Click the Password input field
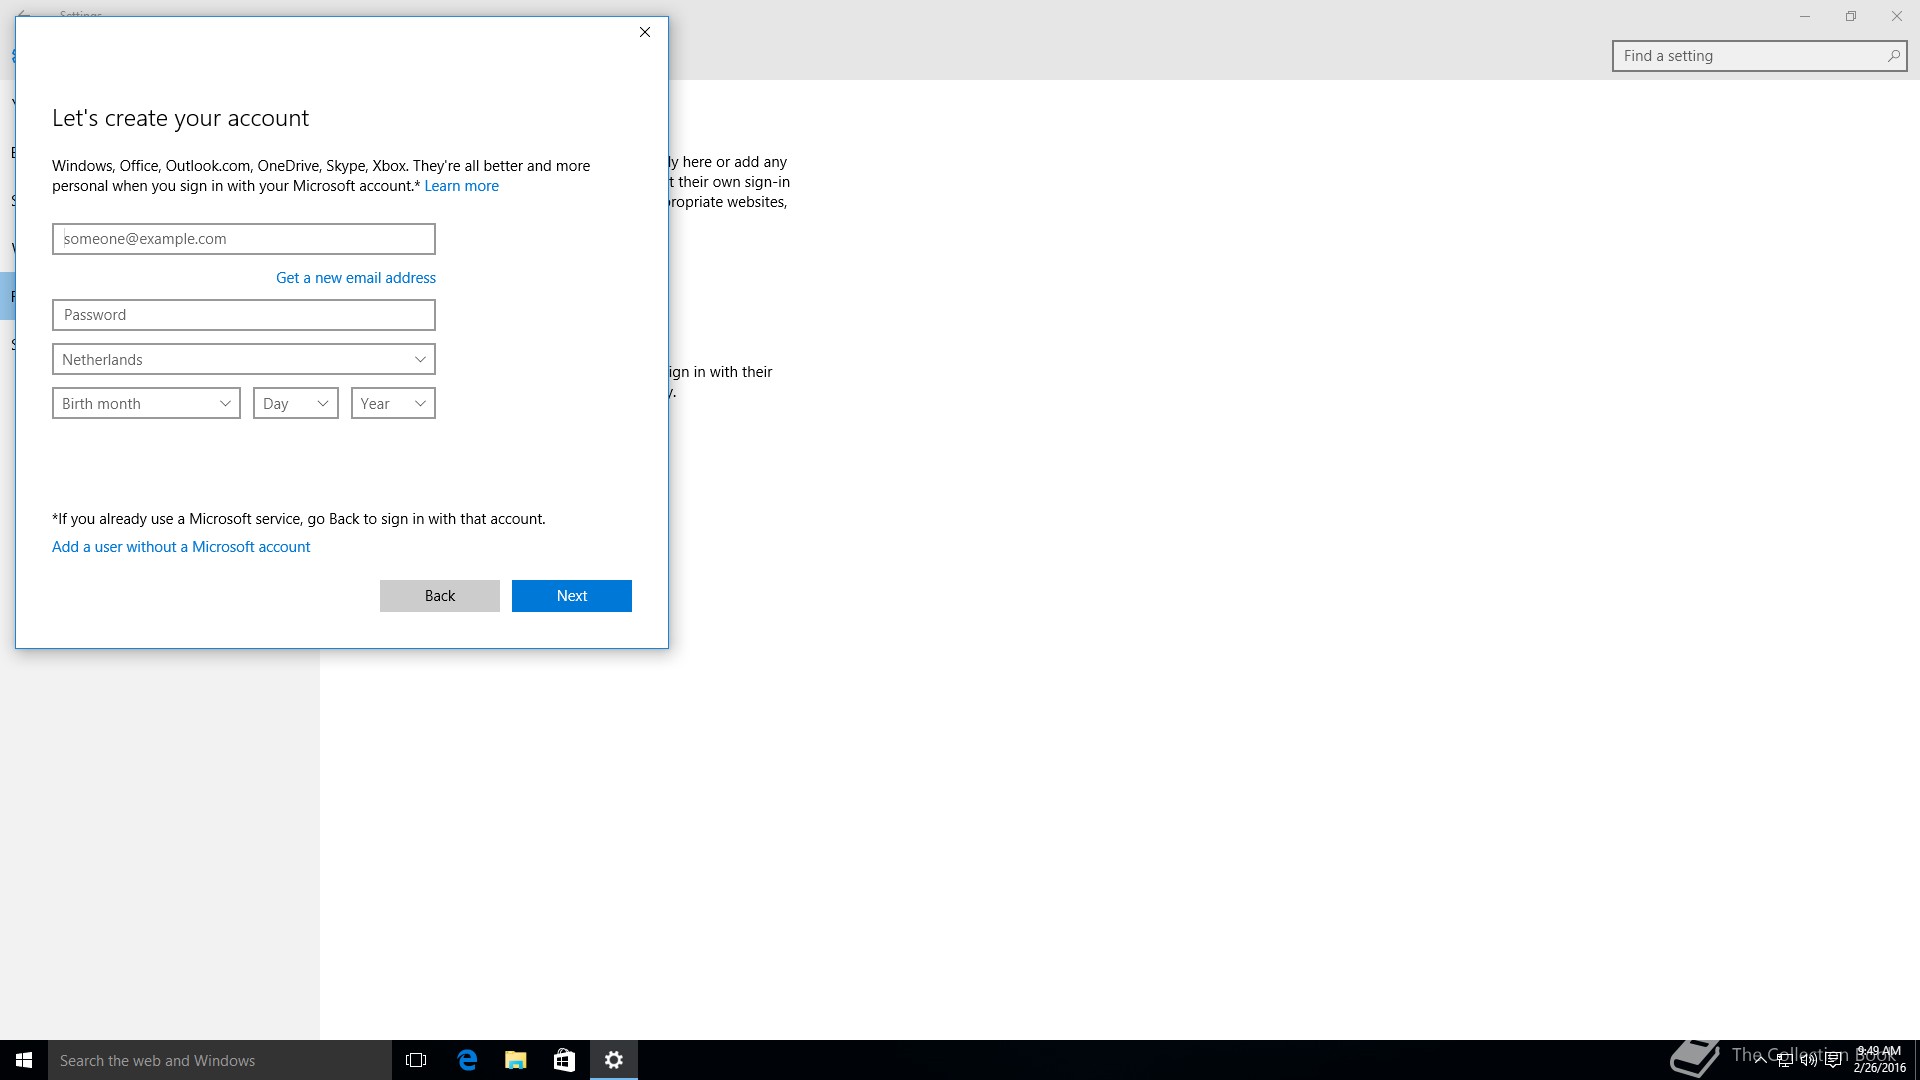 click(x=244, y=315)
